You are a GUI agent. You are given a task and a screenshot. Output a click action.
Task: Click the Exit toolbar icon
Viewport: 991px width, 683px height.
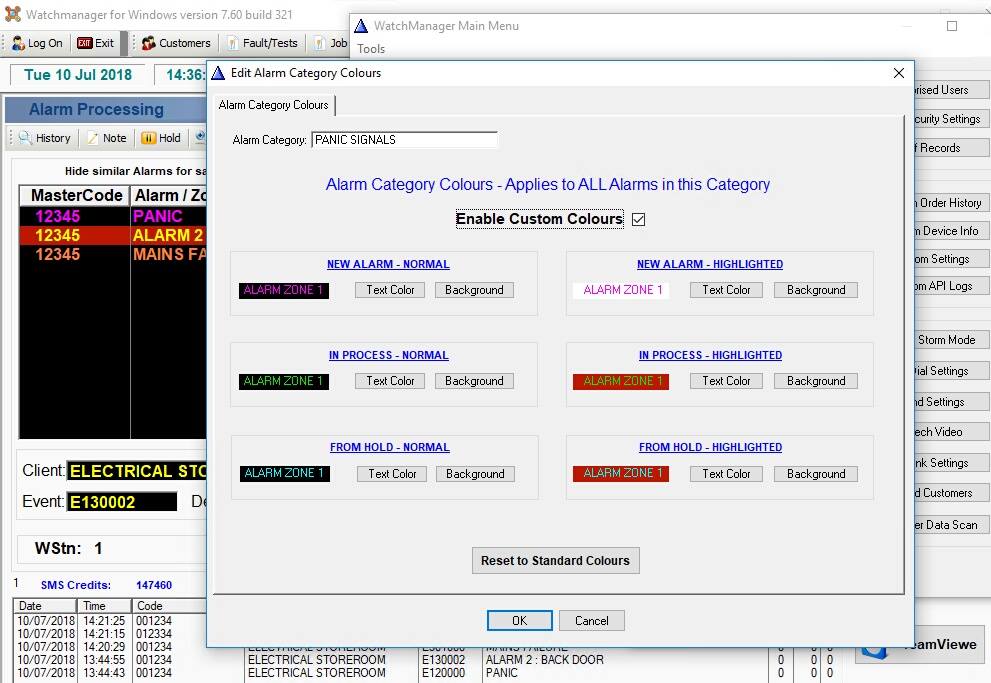pos(95,43)
